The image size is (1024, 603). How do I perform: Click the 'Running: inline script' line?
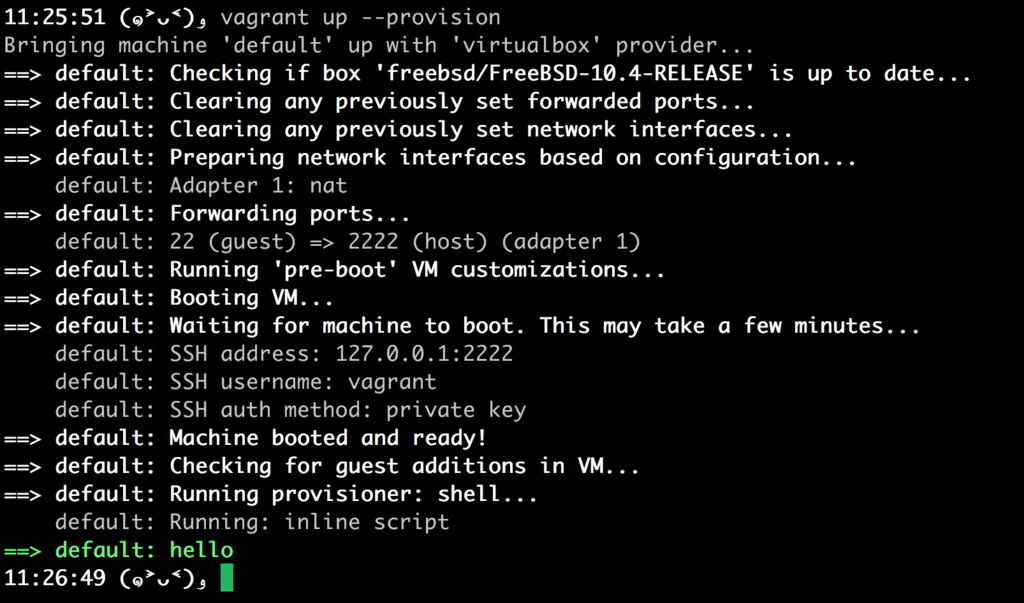310,522
